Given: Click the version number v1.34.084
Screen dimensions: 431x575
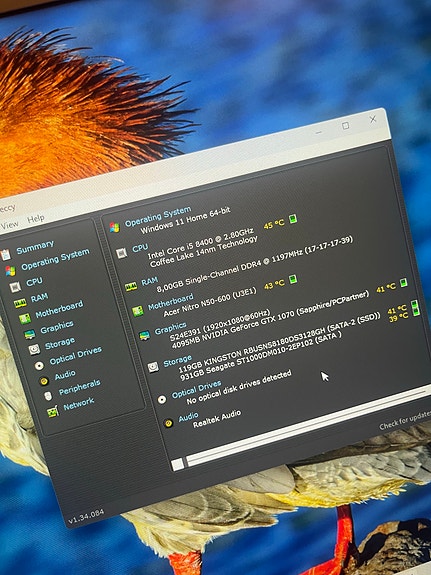Looking at the screenshot, I should coord(86,516).
